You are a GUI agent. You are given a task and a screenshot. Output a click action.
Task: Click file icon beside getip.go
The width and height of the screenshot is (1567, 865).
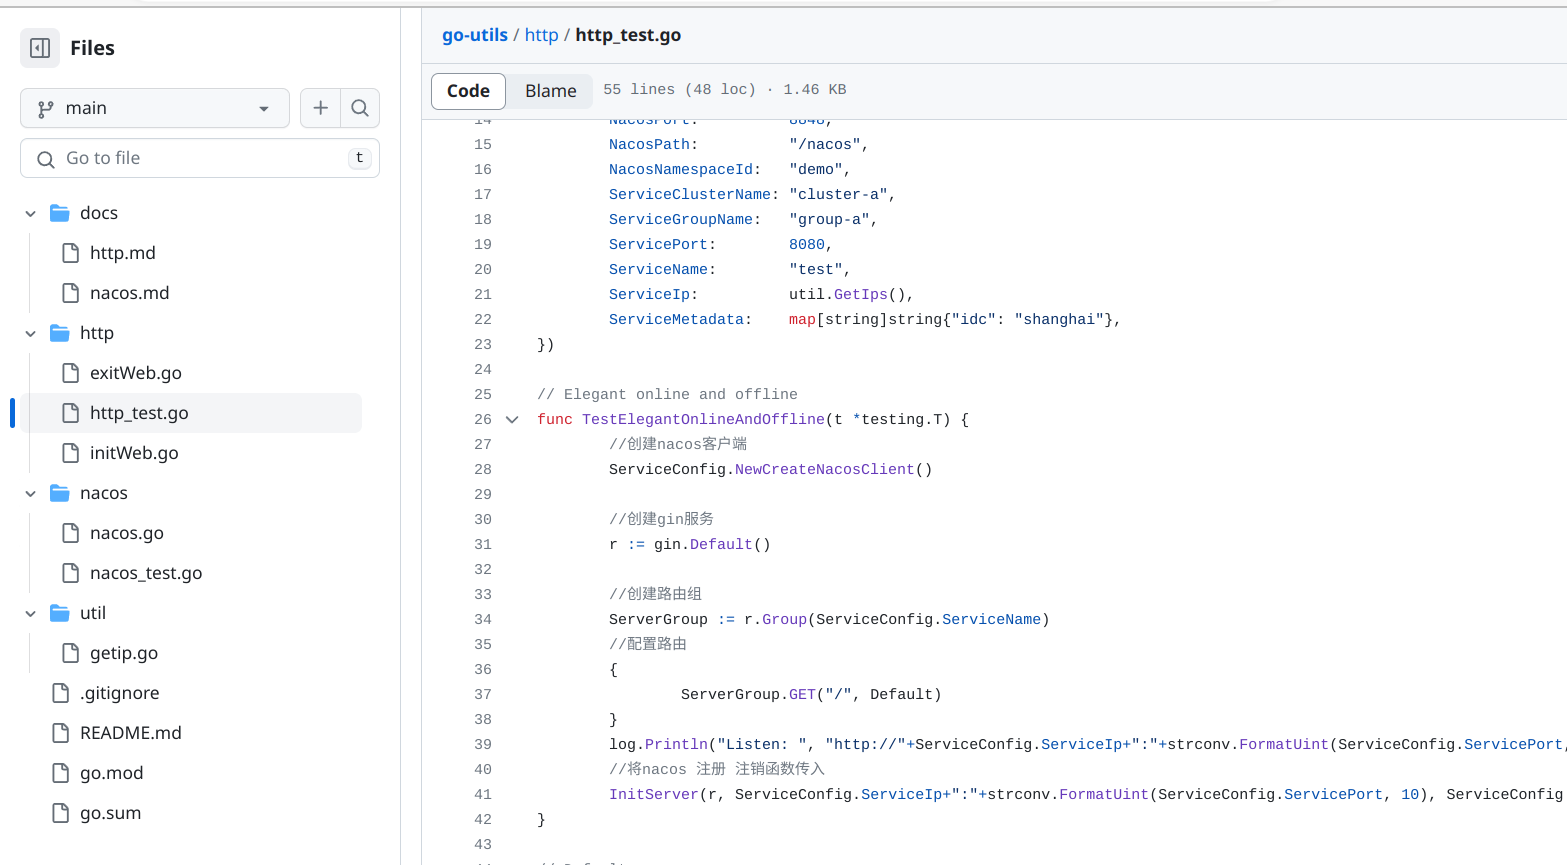coord(70,653)
